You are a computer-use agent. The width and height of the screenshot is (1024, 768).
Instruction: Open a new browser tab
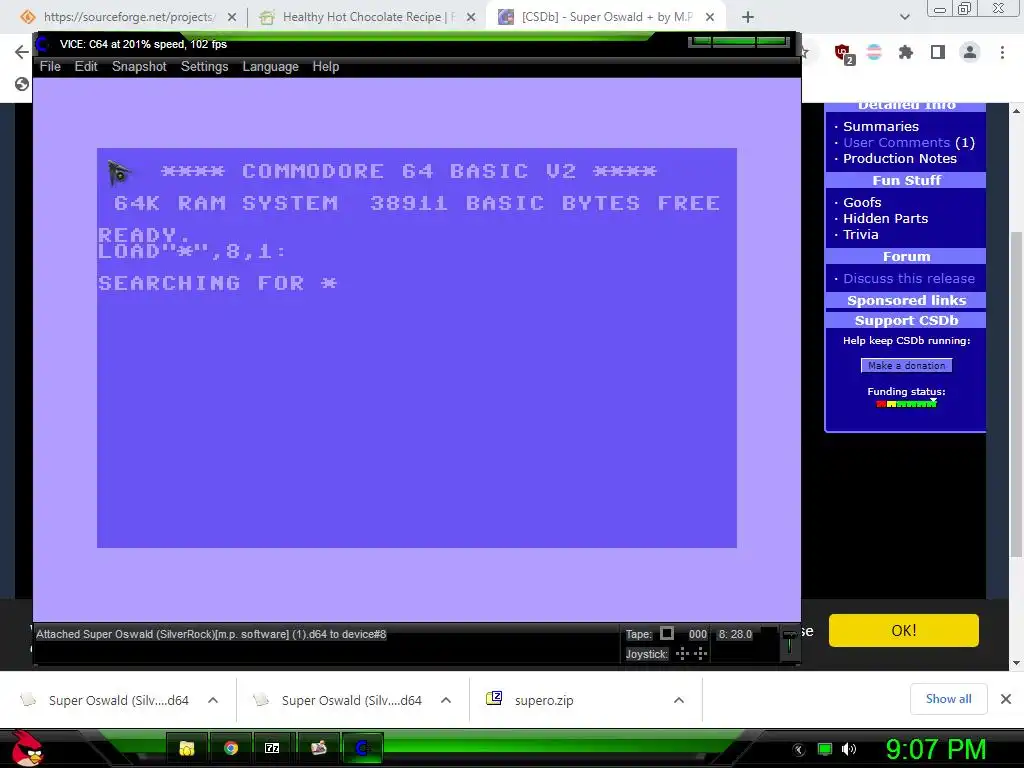point(748,17)
